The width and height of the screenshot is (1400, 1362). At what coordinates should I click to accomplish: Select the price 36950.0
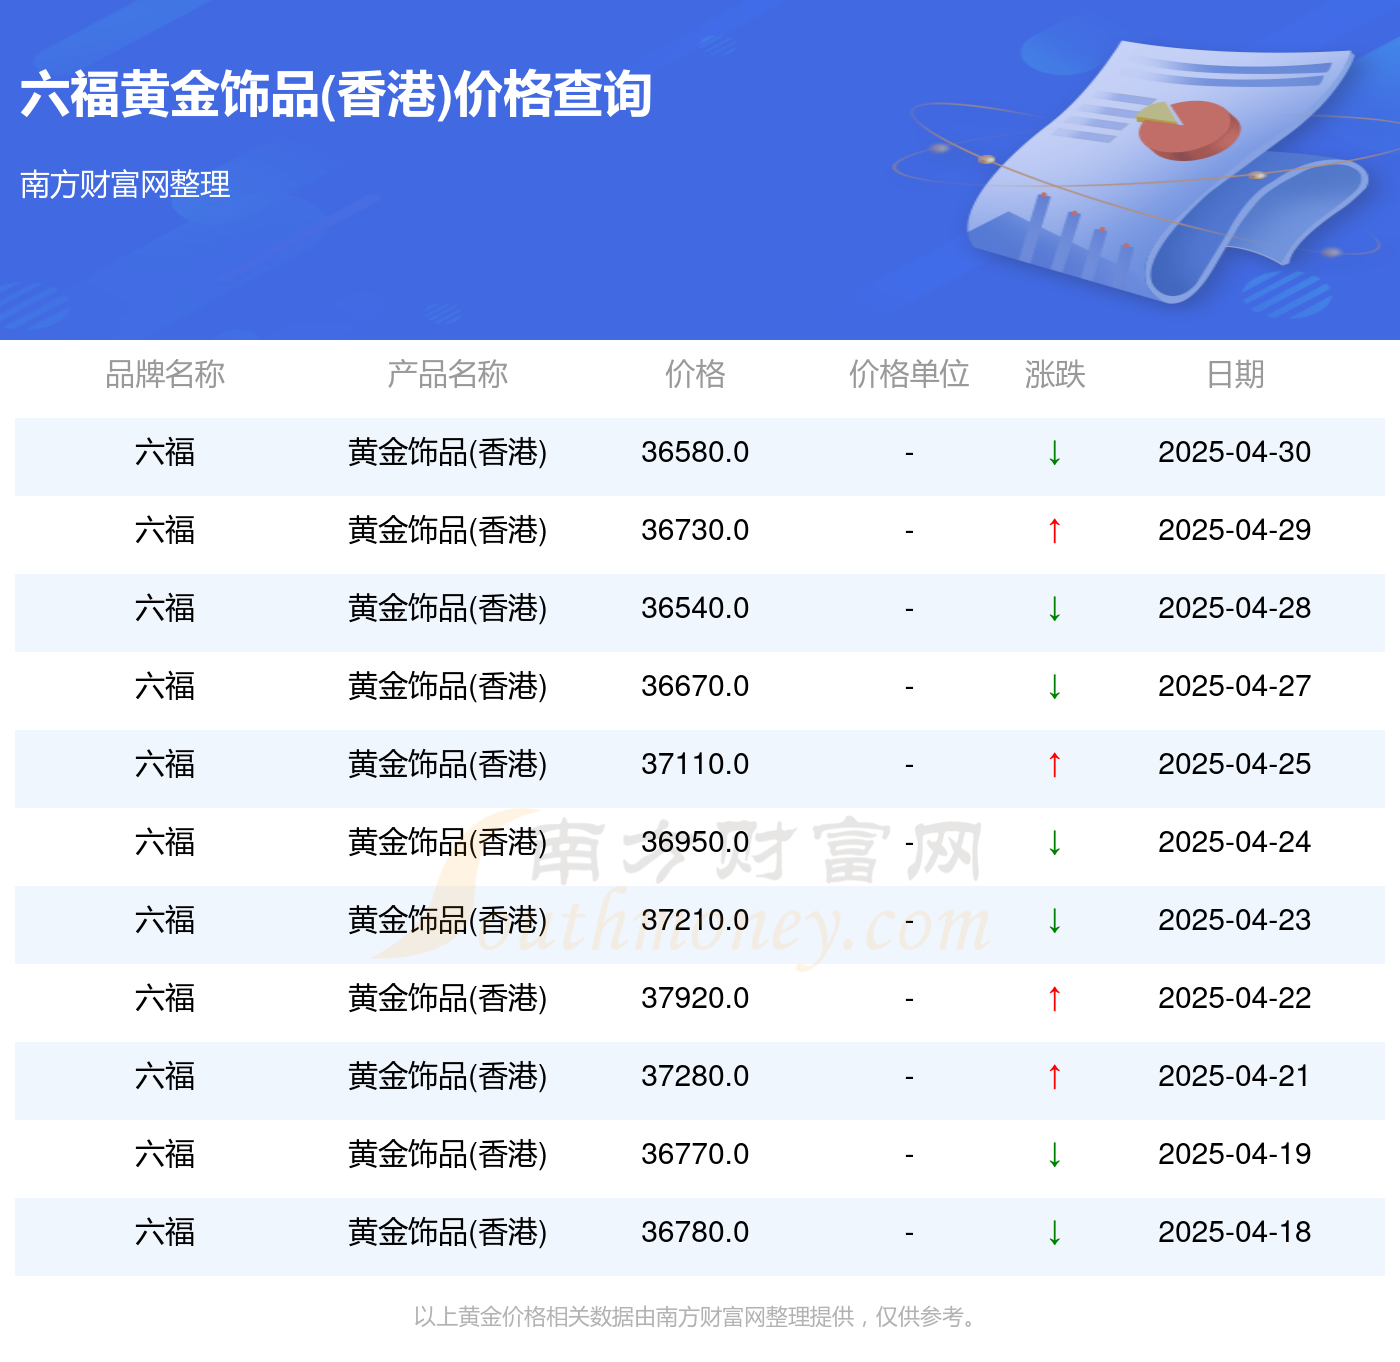pos(695,842)
